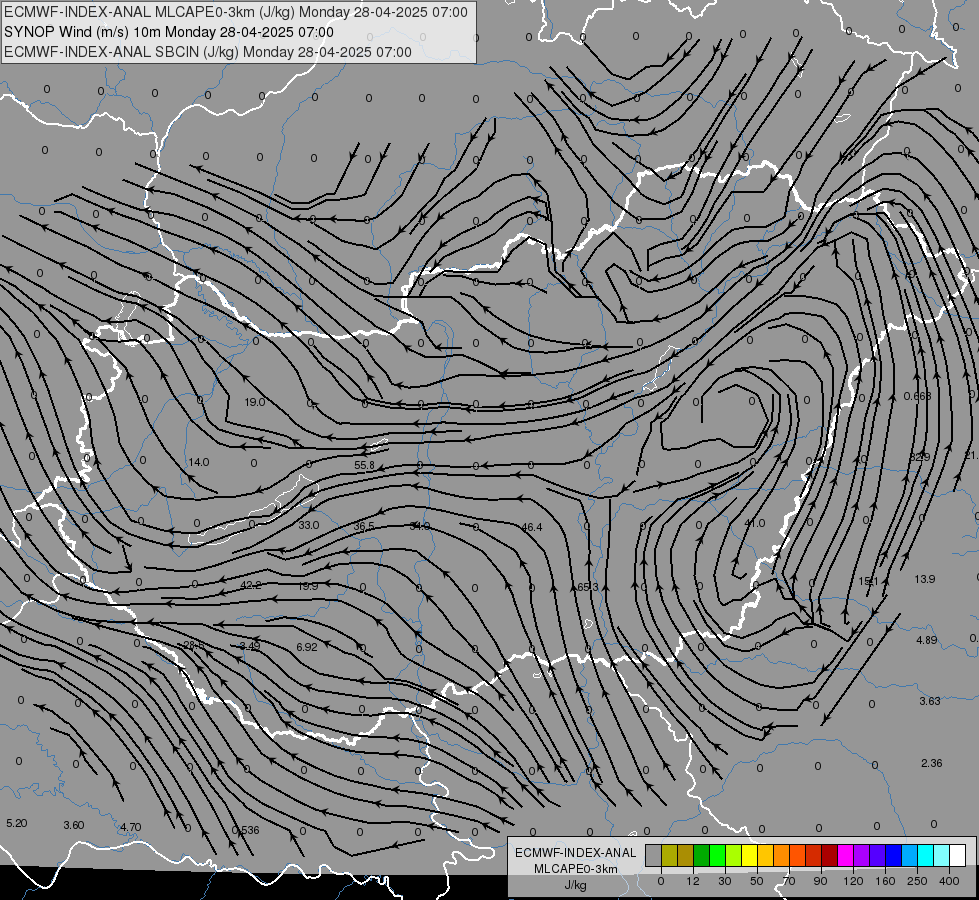
Task: Select the cyan swatch right of 250
Action: click(x=925, y=855)
